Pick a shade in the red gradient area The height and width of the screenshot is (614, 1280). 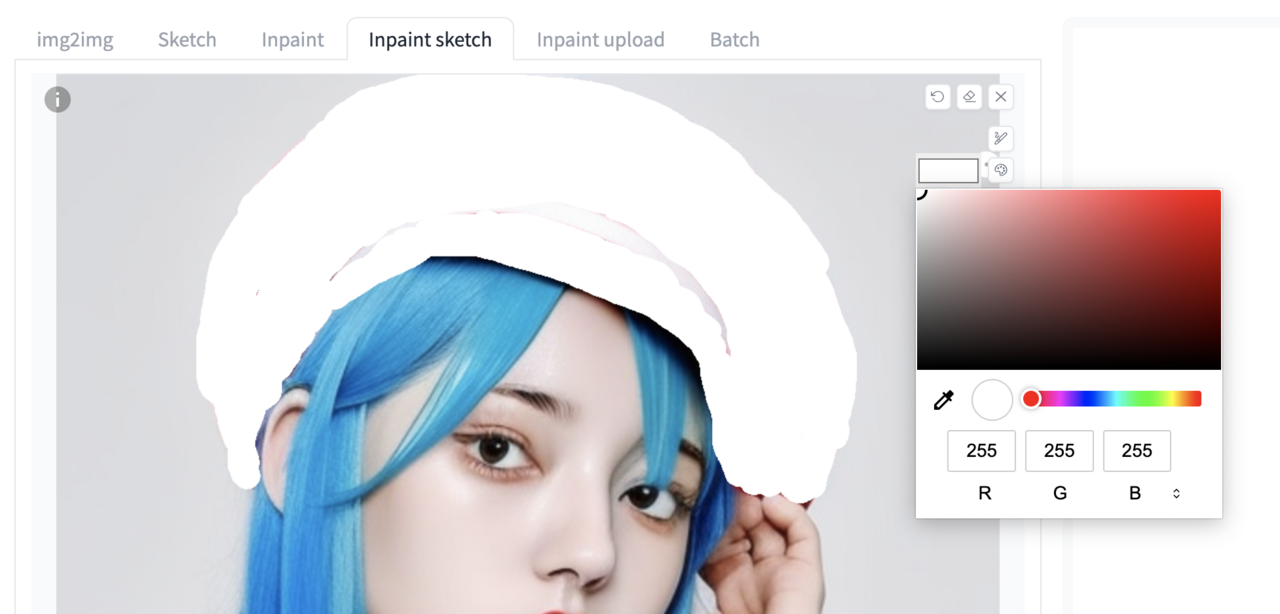click(x=1069, y=280)
